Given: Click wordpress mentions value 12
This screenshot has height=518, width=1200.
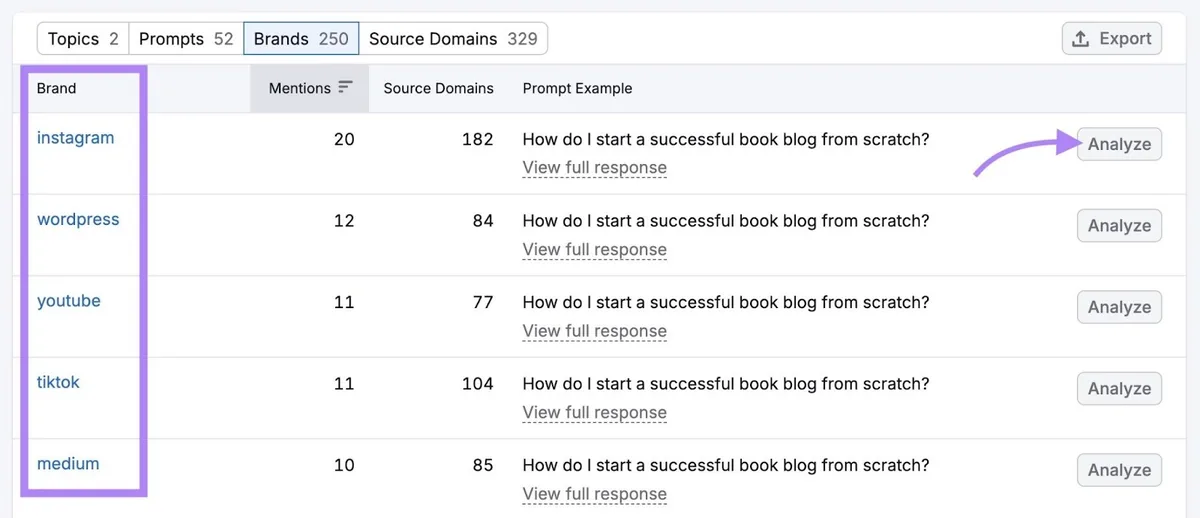Looking at the screenshot, I should point(344,221).
